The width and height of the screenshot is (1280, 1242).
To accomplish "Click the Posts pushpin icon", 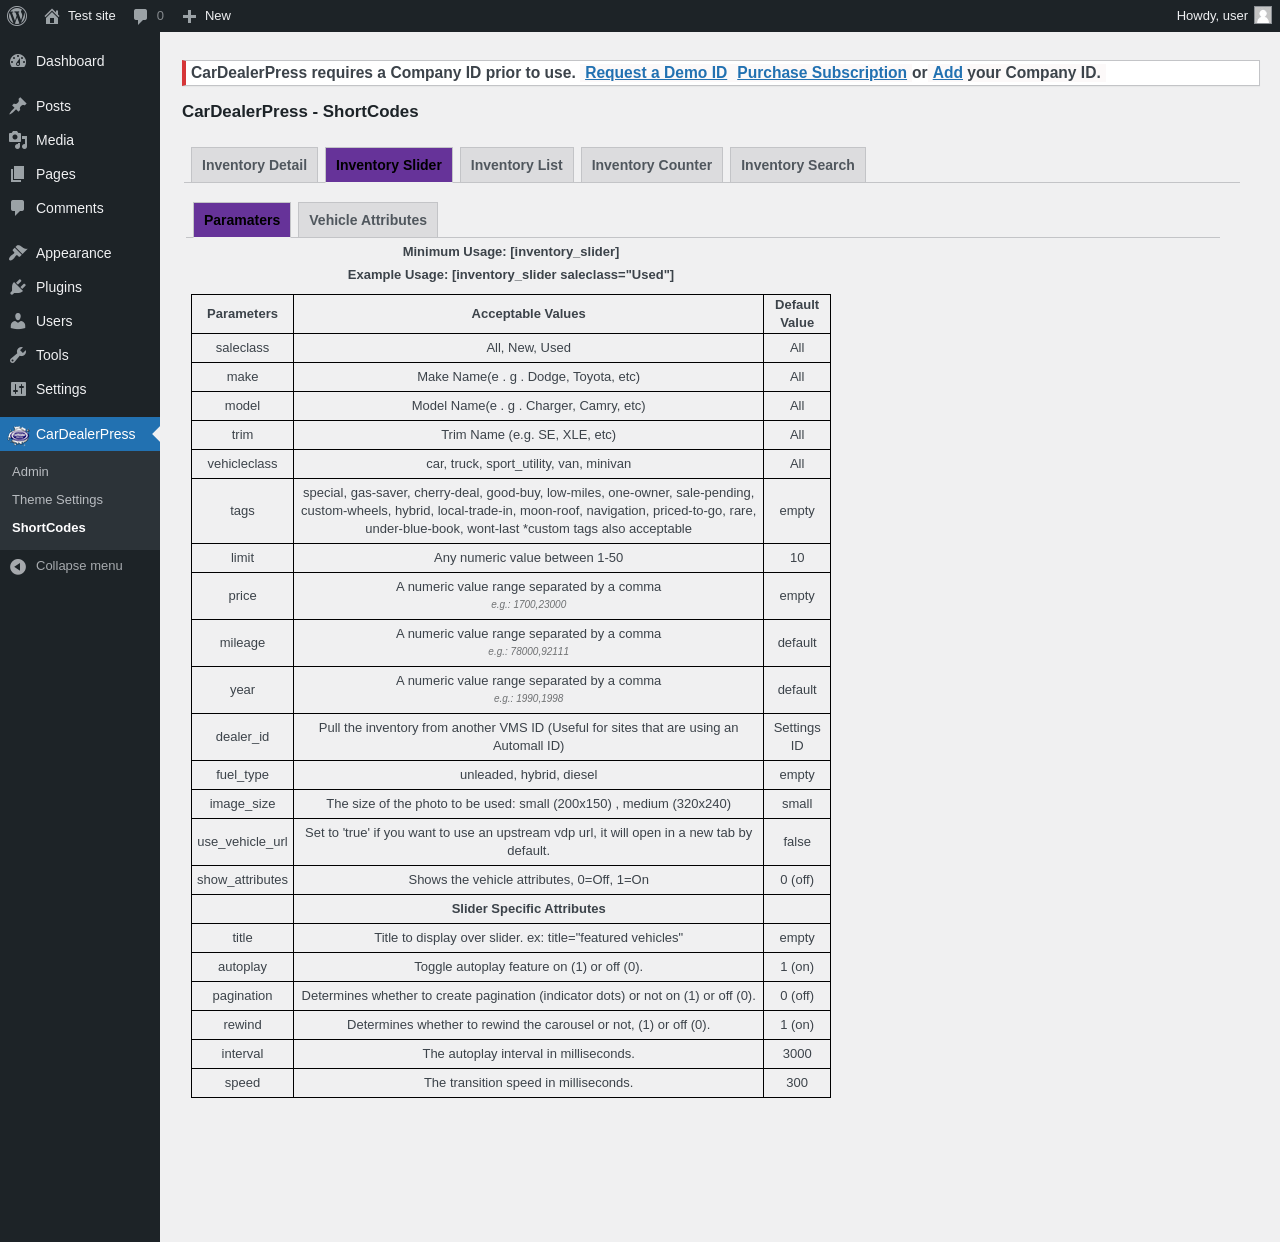I will (x=18, y=106).
